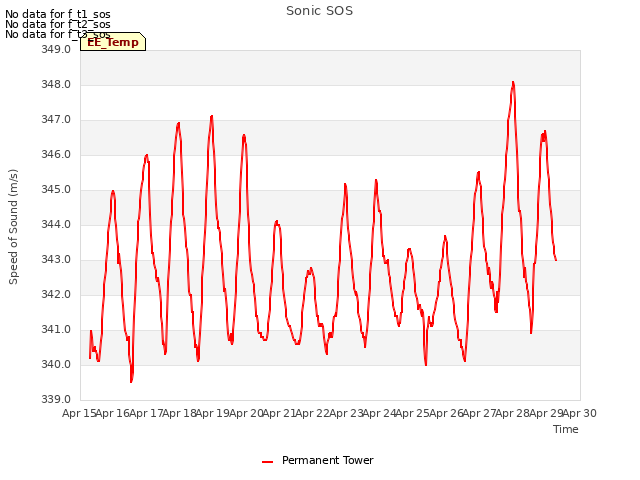Click the 342.0 y-axis tick label

tap(56, 294)
